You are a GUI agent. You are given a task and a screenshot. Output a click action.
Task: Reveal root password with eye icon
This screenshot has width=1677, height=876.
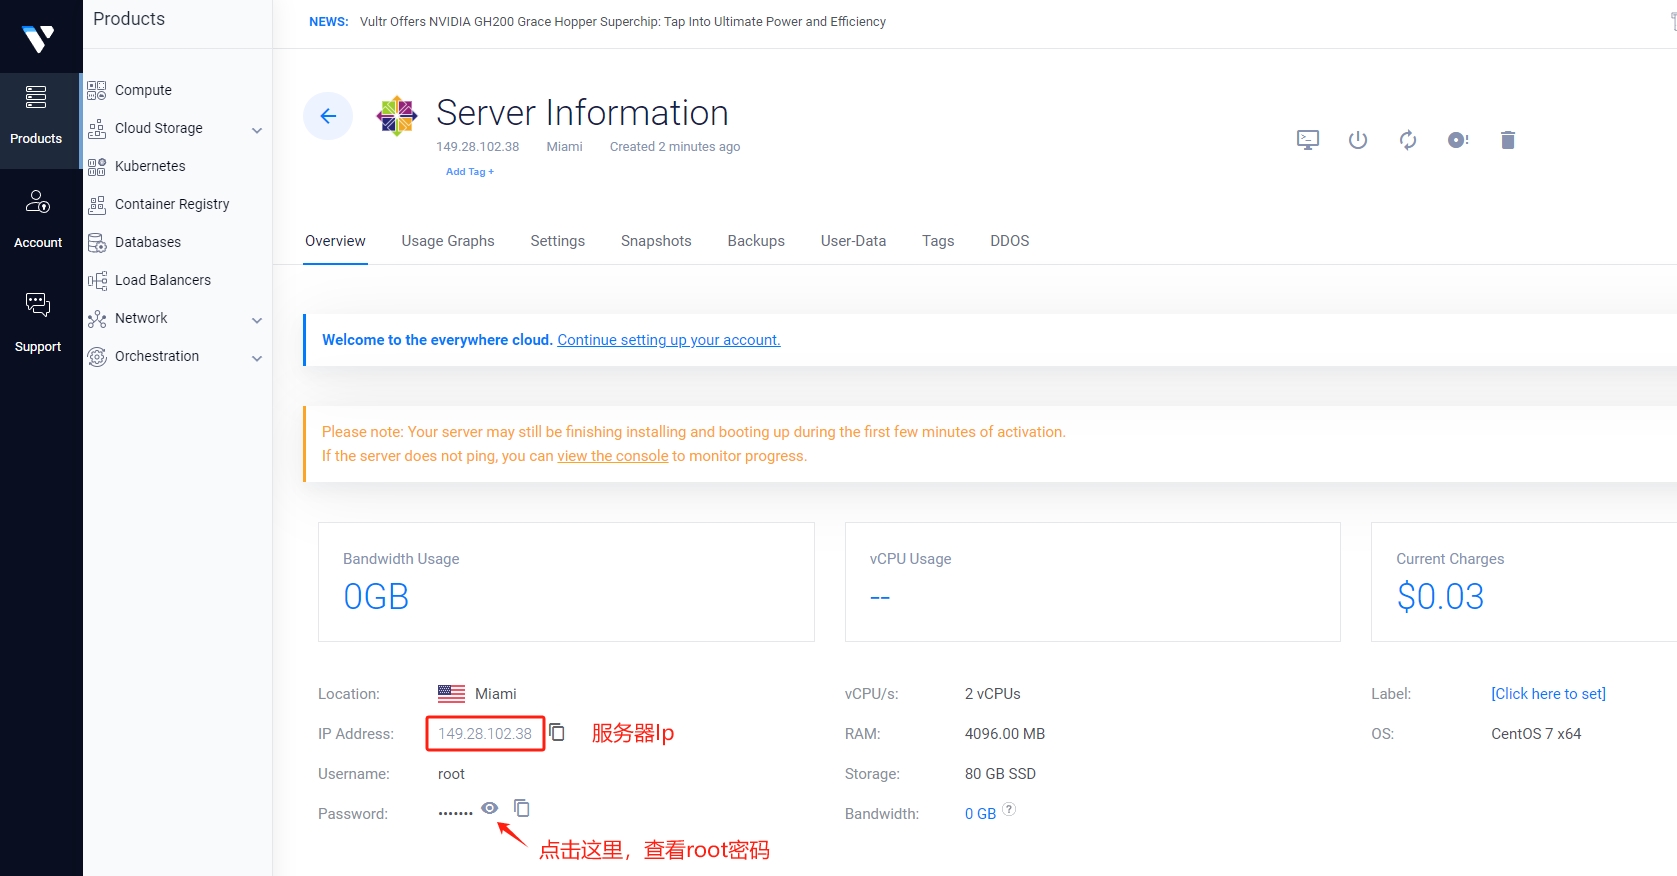(489, 808)
